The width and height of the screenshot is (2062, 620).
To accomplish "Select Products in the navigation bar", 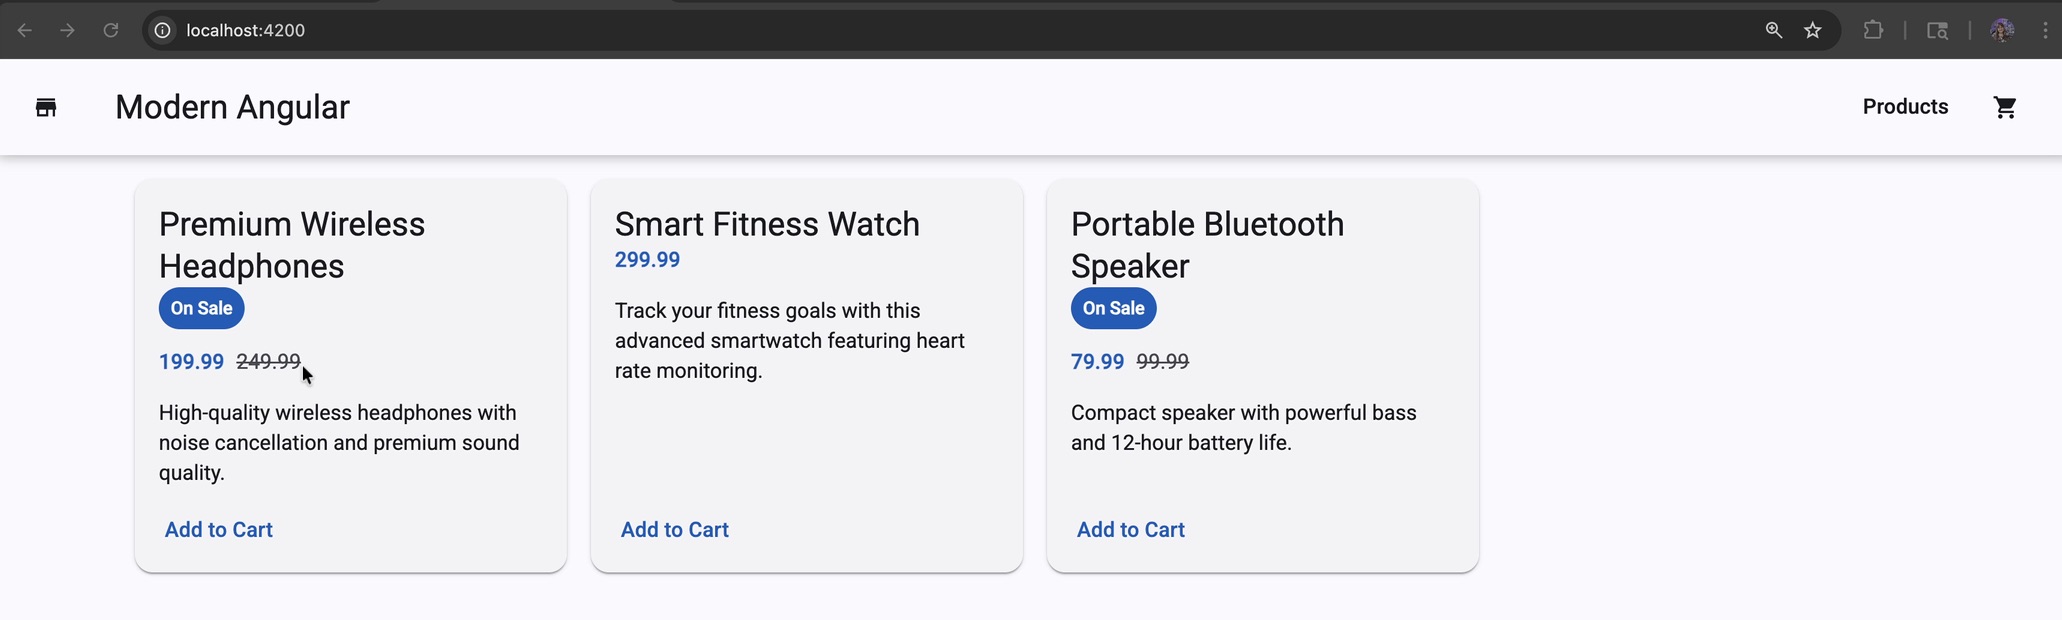I will 1904,106.
